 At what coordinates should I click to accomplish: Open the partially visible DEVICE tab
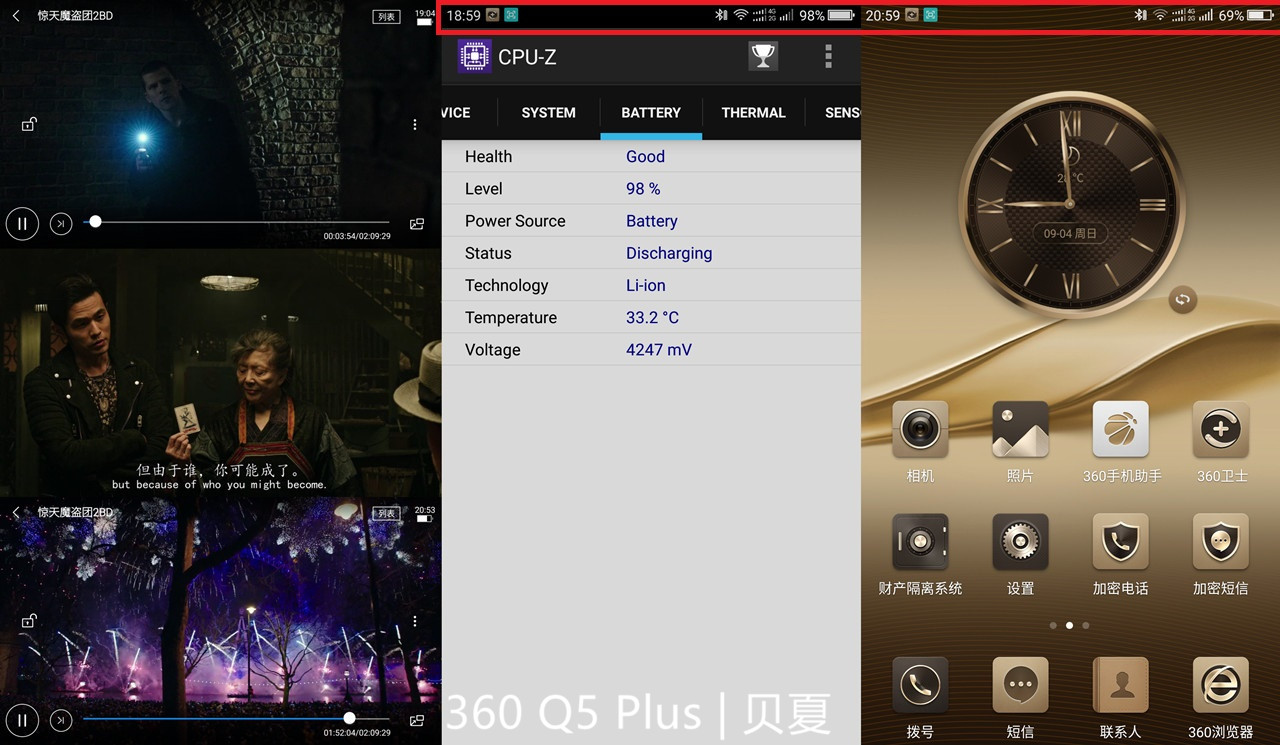(x=455, y=113)
